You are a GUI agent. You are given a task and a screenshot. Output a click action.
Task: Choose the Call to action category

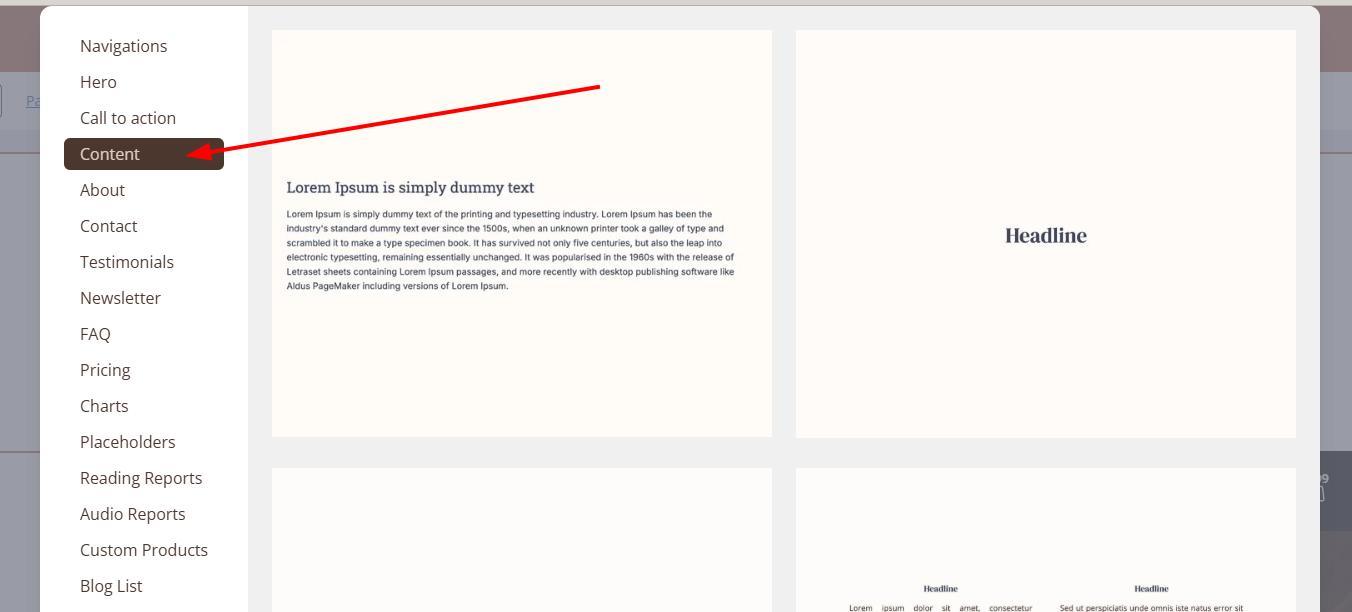tap(128, 118)
